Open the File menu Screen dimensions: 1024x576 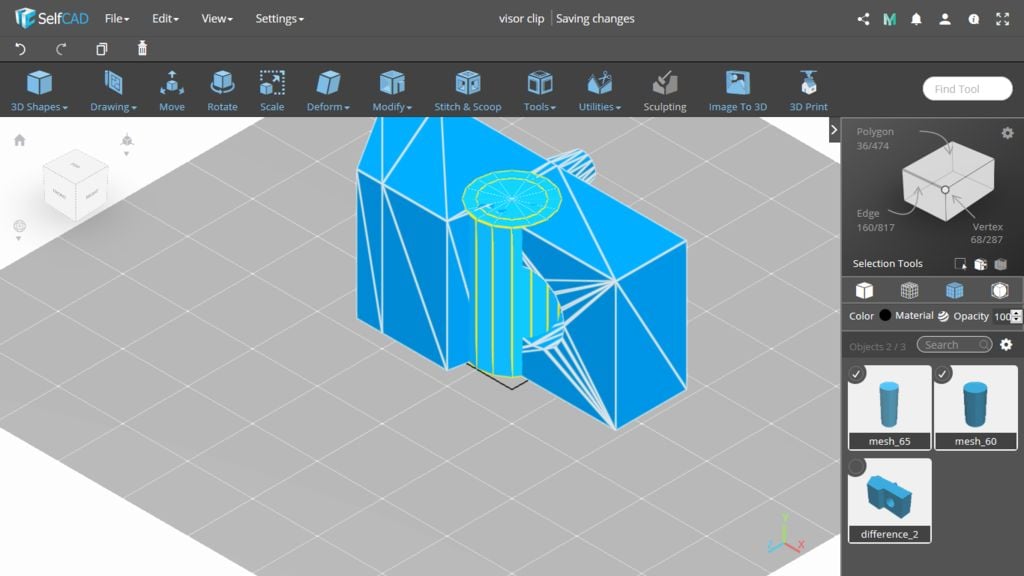[117, 18]
